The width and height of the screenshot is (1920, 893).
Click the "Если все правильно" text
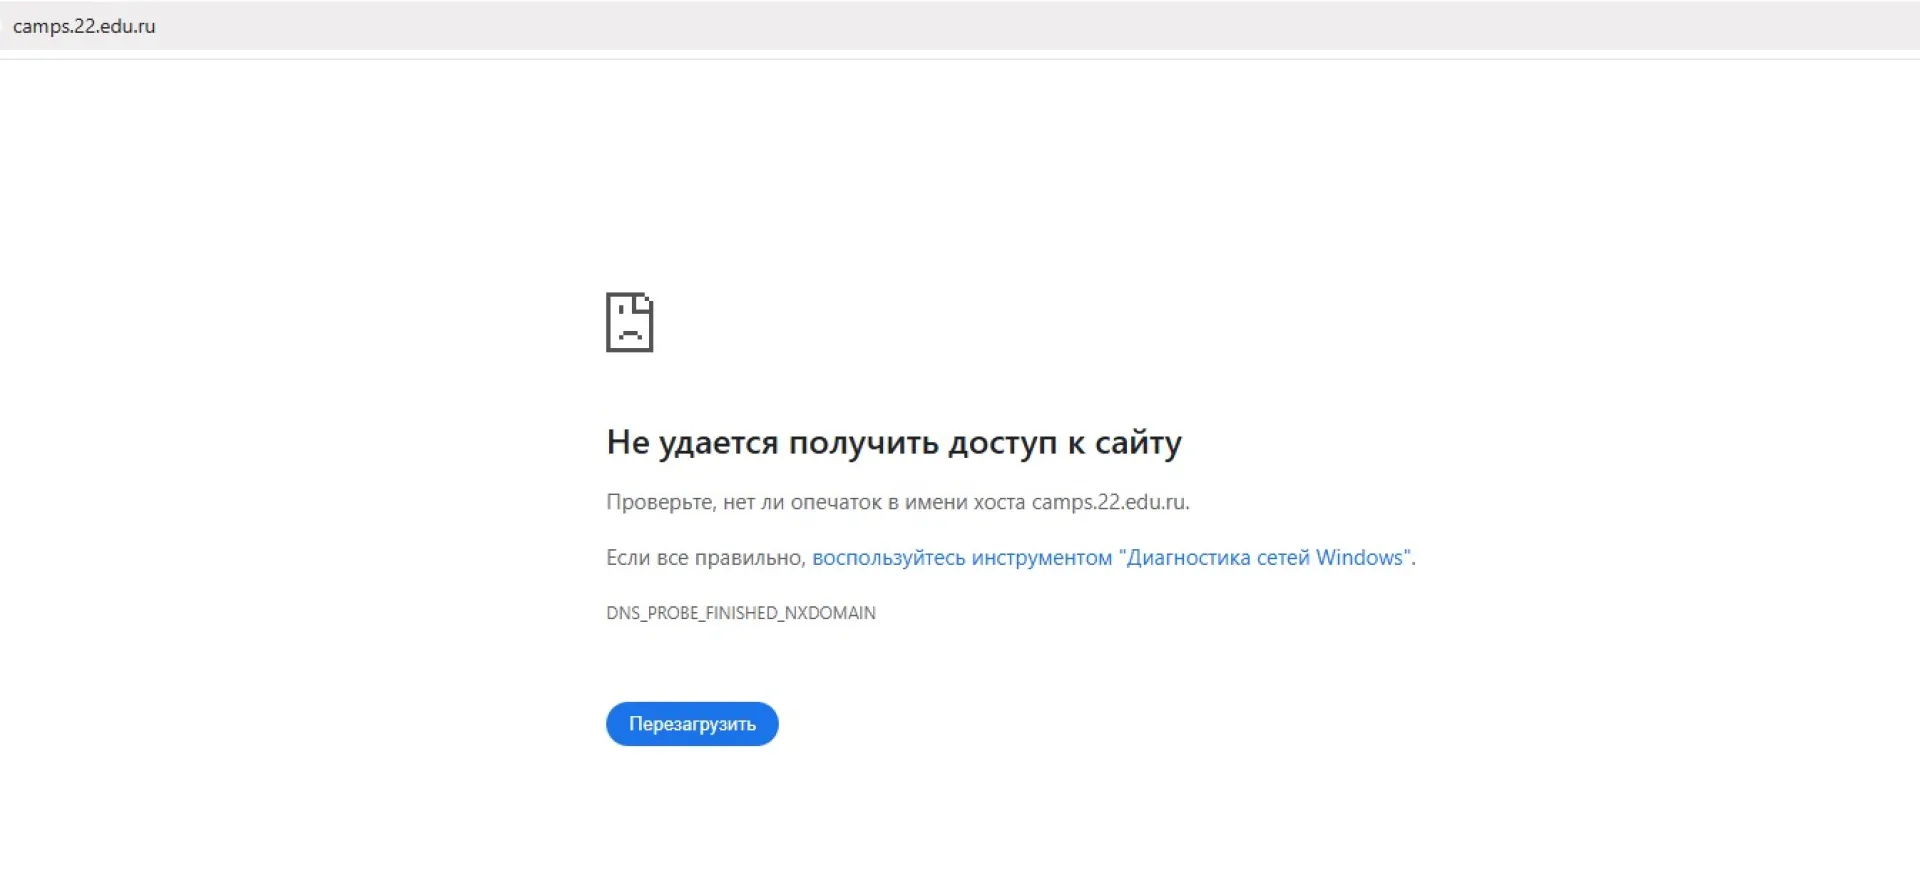tap(704, 558)
